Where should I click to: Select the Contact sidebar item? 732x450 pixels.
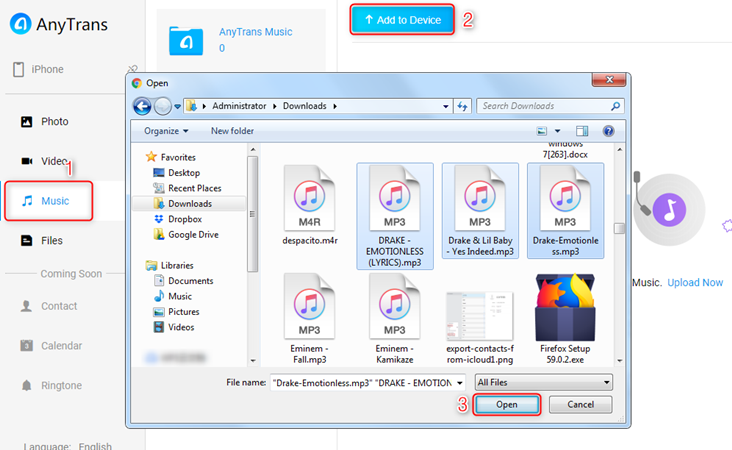click(x=49, y=306)
